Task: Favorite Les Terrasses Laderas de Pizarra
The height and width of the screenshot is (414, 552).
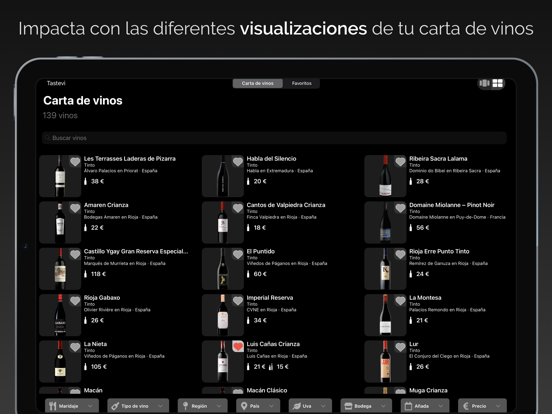Action: click(x=75, y=162)
